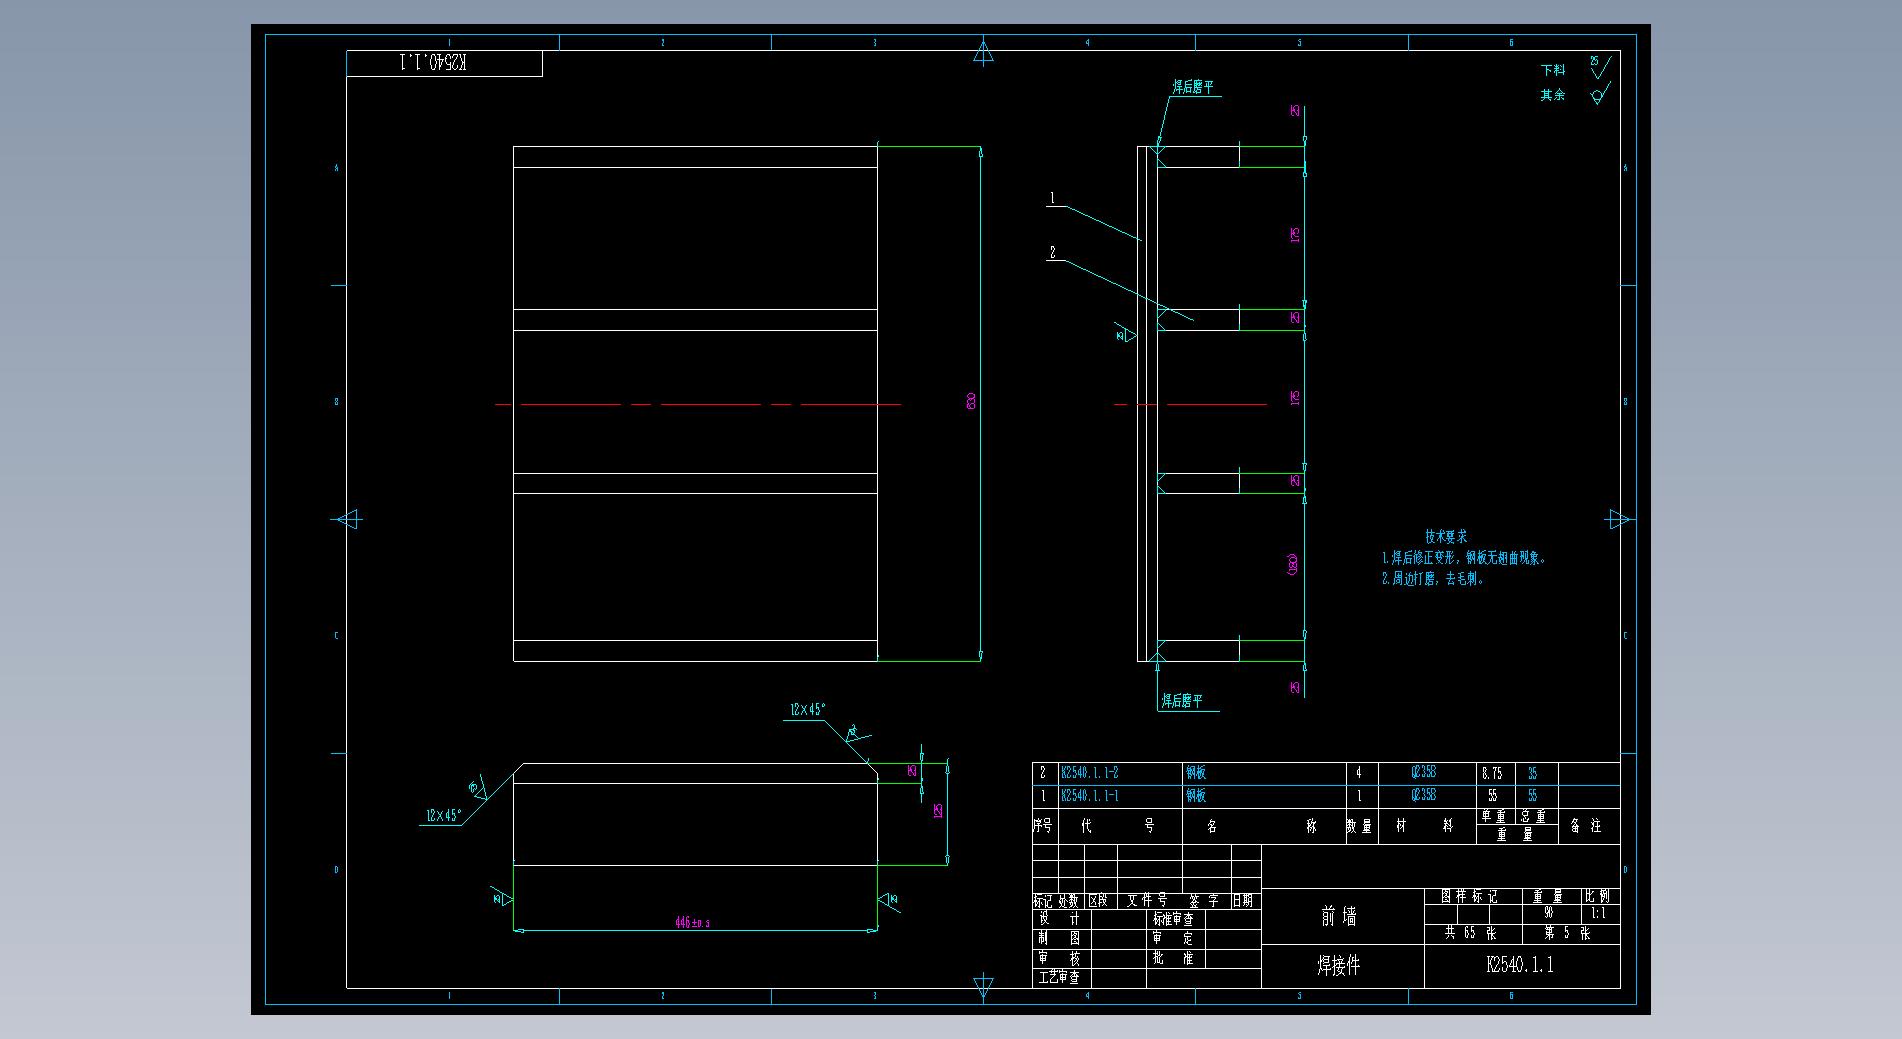Screen dimensions: 1902x1039
Task: Click part code K2540.1.1-1 in parts list
Action: tap(1089, 796)
